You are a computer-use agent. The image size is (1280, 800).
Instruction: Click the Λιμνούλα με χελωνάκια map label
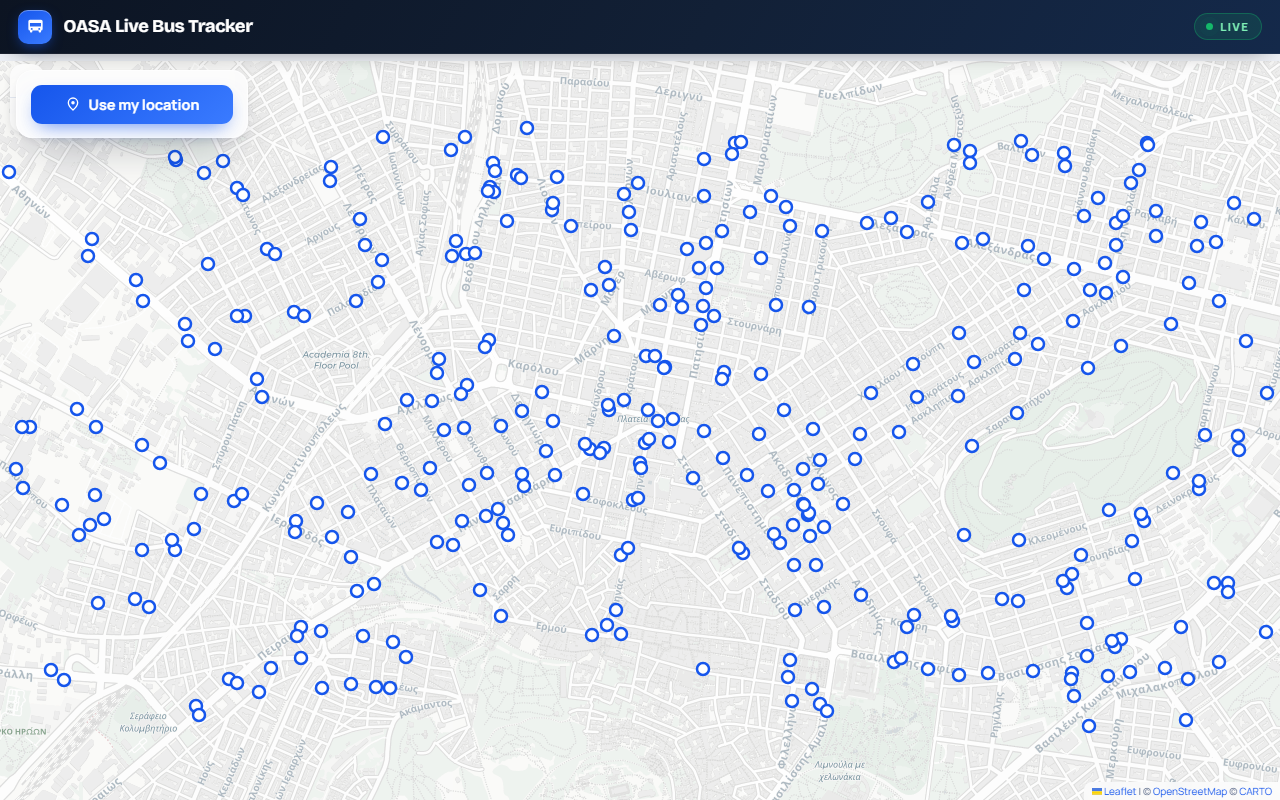[839, 770]
